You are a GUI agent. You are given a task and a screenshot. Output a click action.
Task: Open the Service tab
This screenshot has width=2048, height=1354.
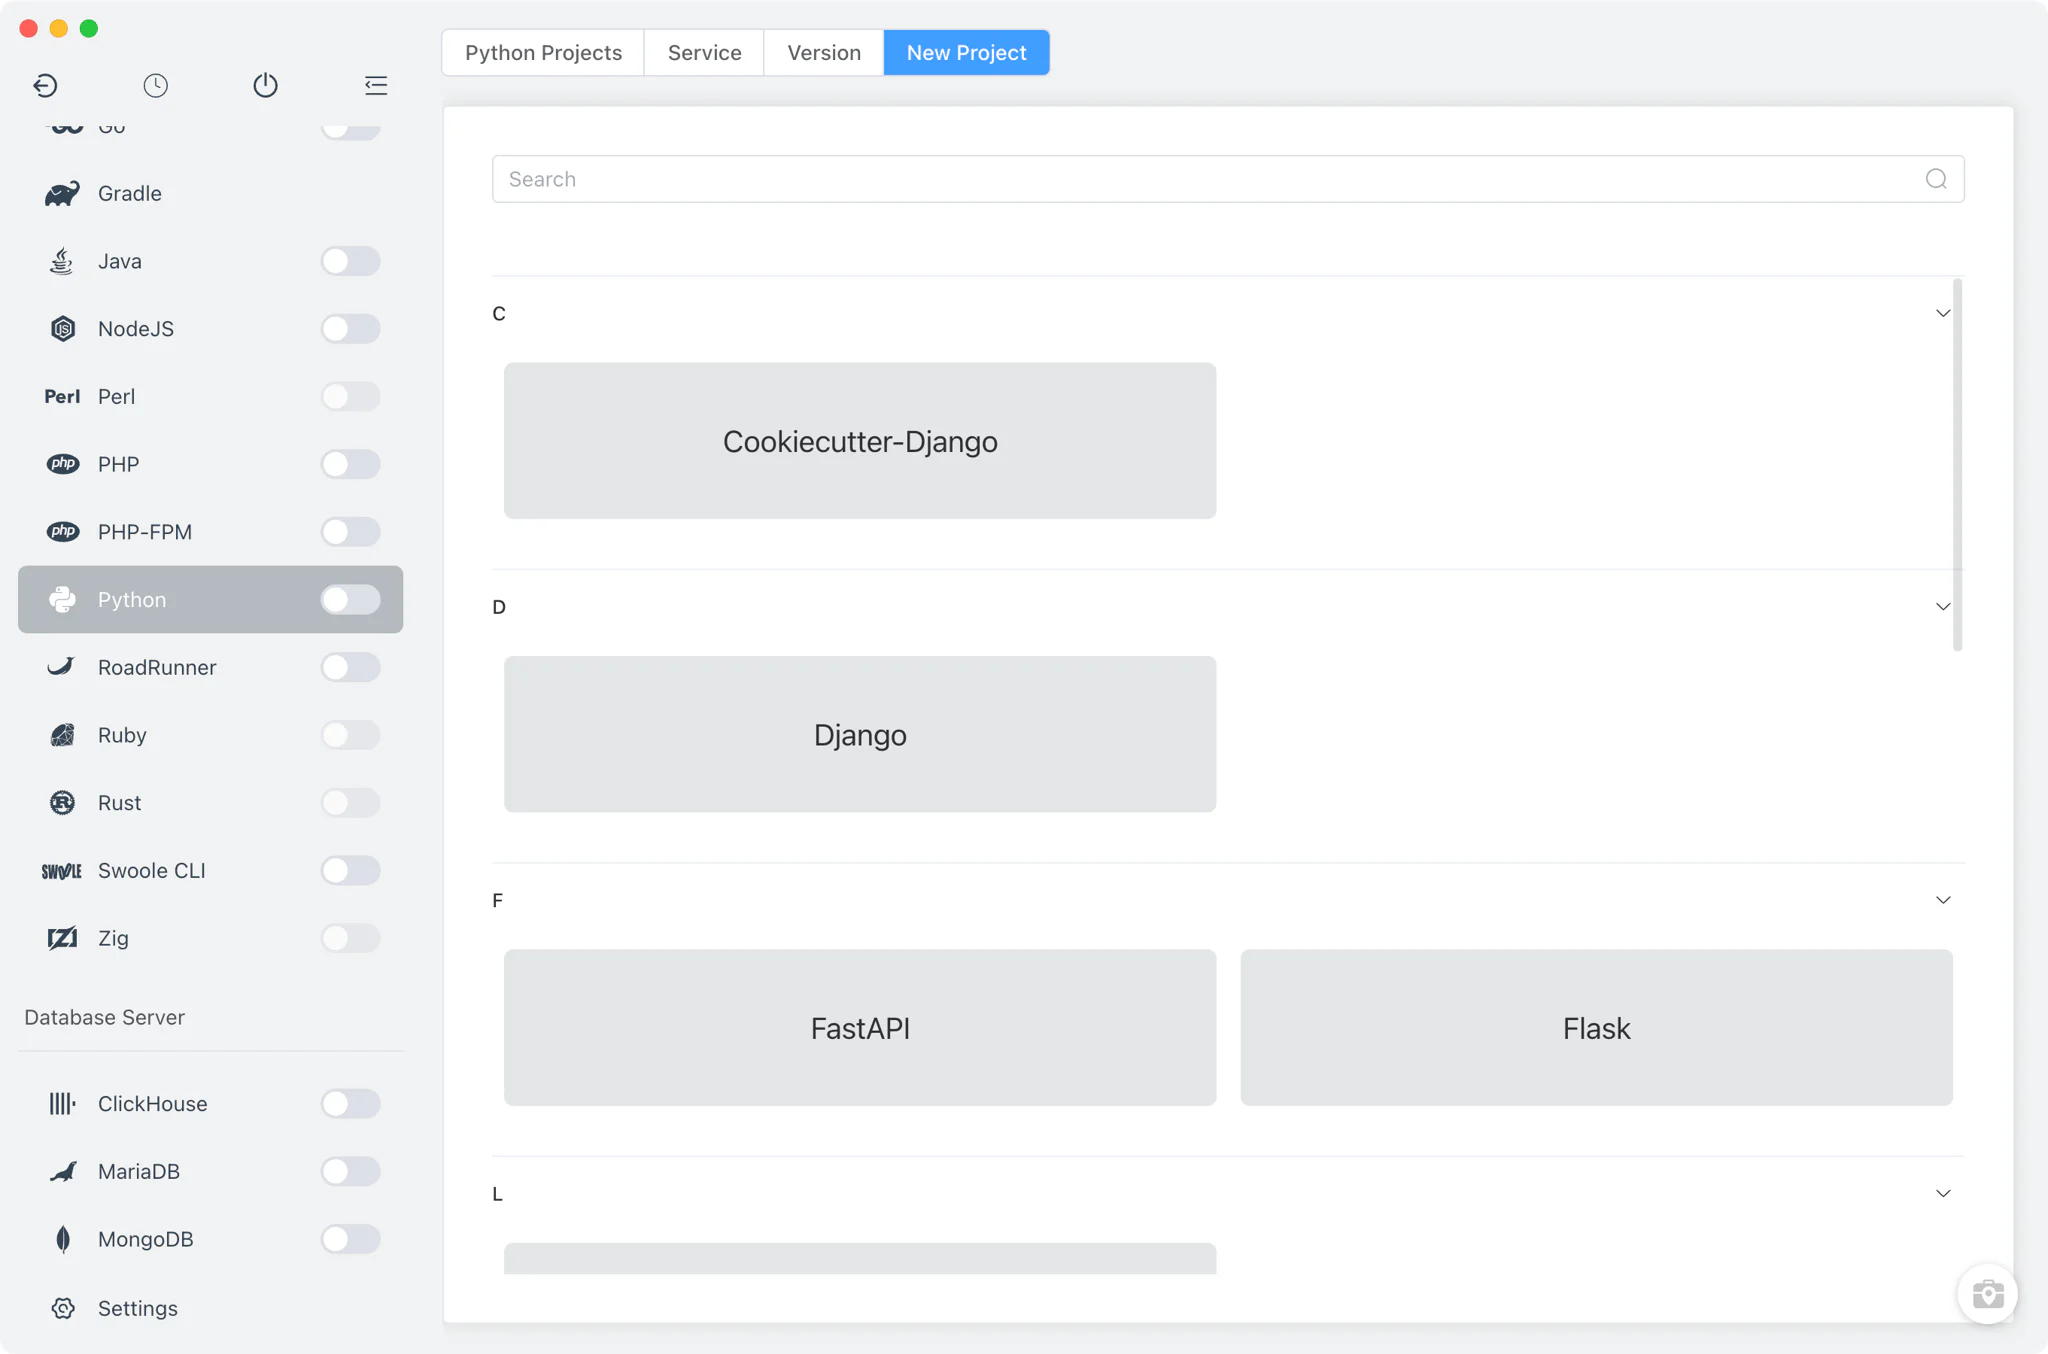tap(704, 52)
